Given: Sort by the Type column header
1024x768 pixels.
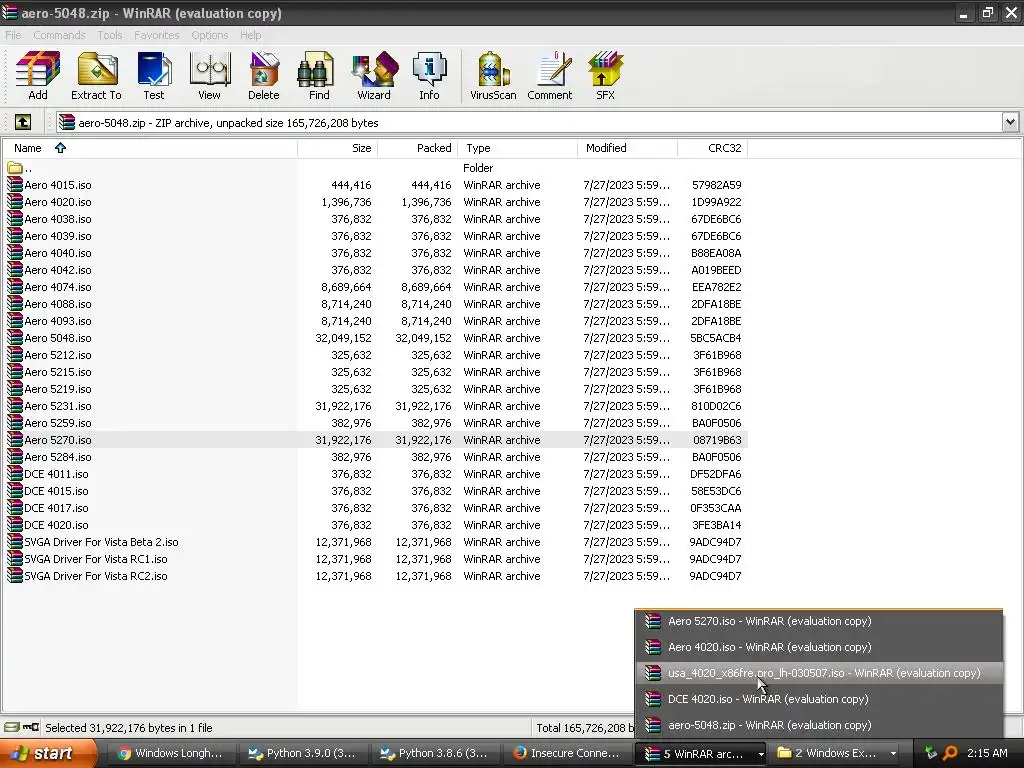Looking at the screenshot, I should (518, 148).
